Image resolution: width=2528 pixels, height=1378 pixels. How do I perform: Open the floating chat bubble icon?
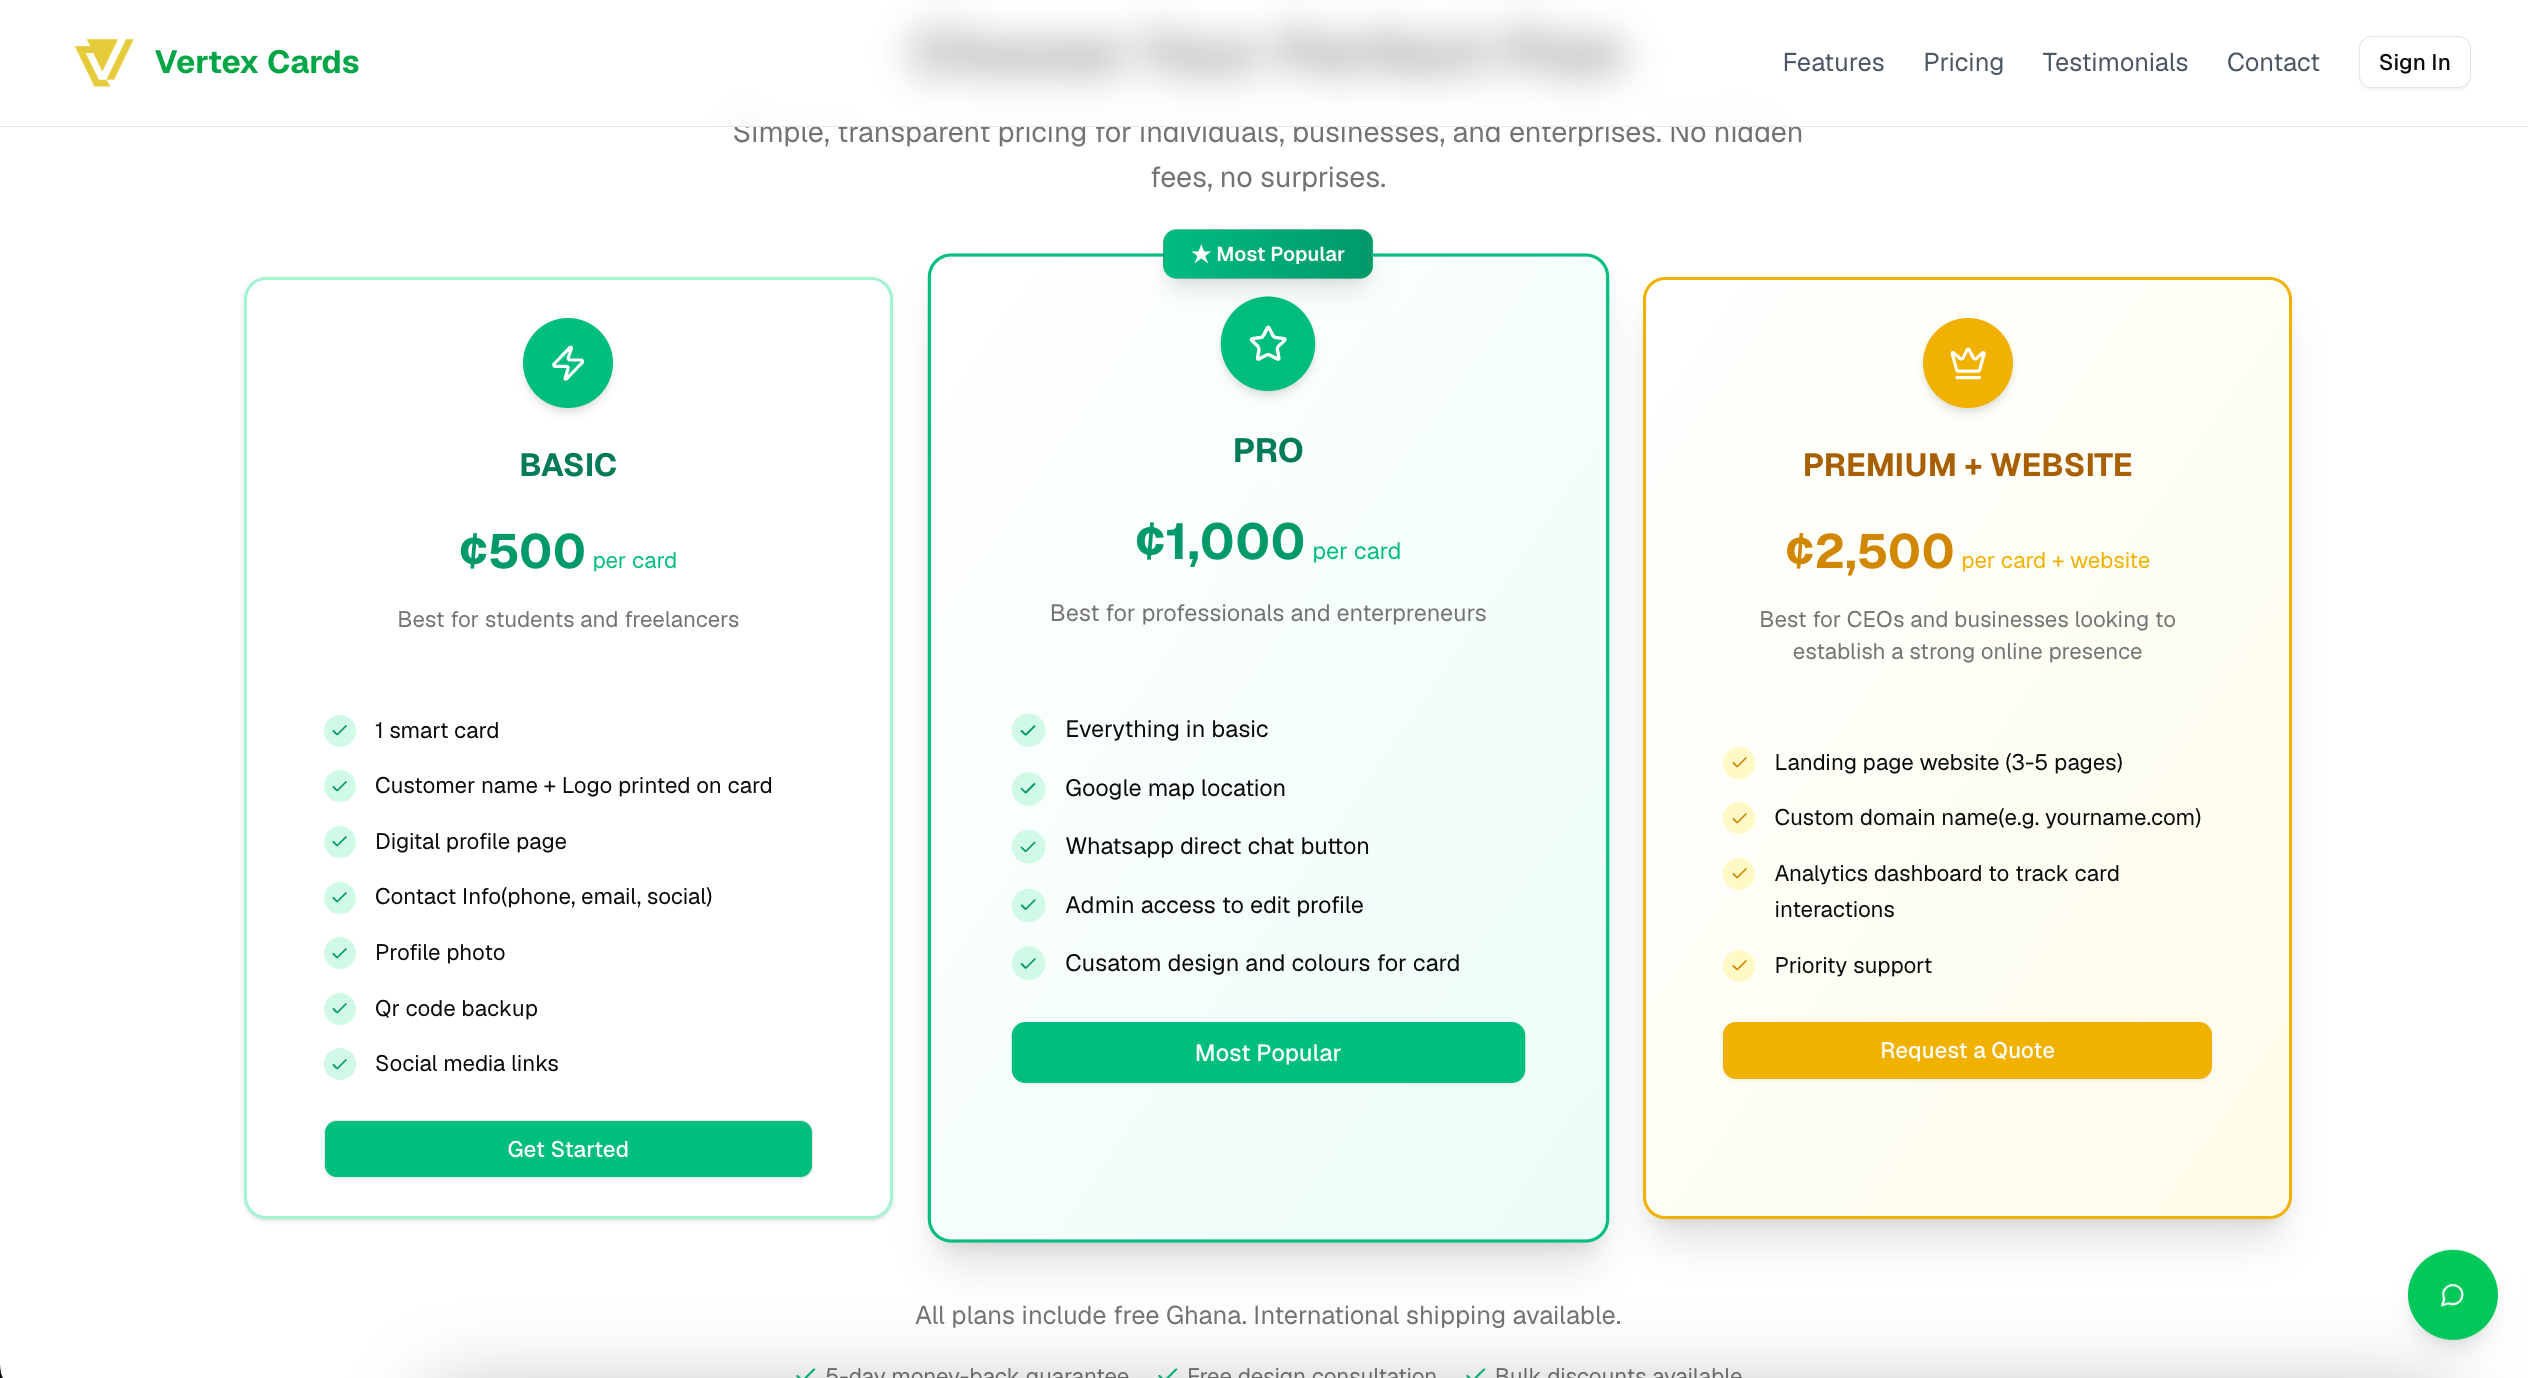2452,1295
